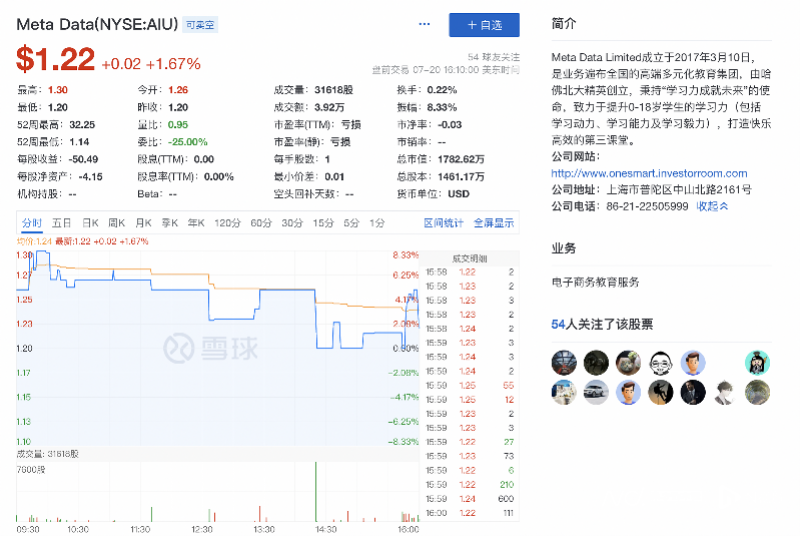The image size is (800, 536).
Task: Click the 公司电话 86-21-22505999 number
Action: tap(647, 206)
